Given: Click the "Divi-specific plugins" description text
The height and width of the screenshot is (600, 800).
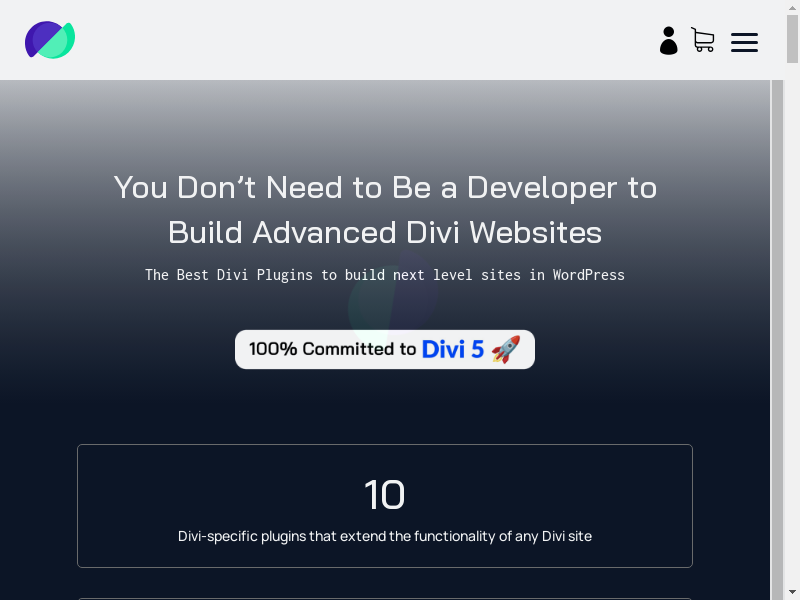Looking at the screenshot, I should pos(385,536).
